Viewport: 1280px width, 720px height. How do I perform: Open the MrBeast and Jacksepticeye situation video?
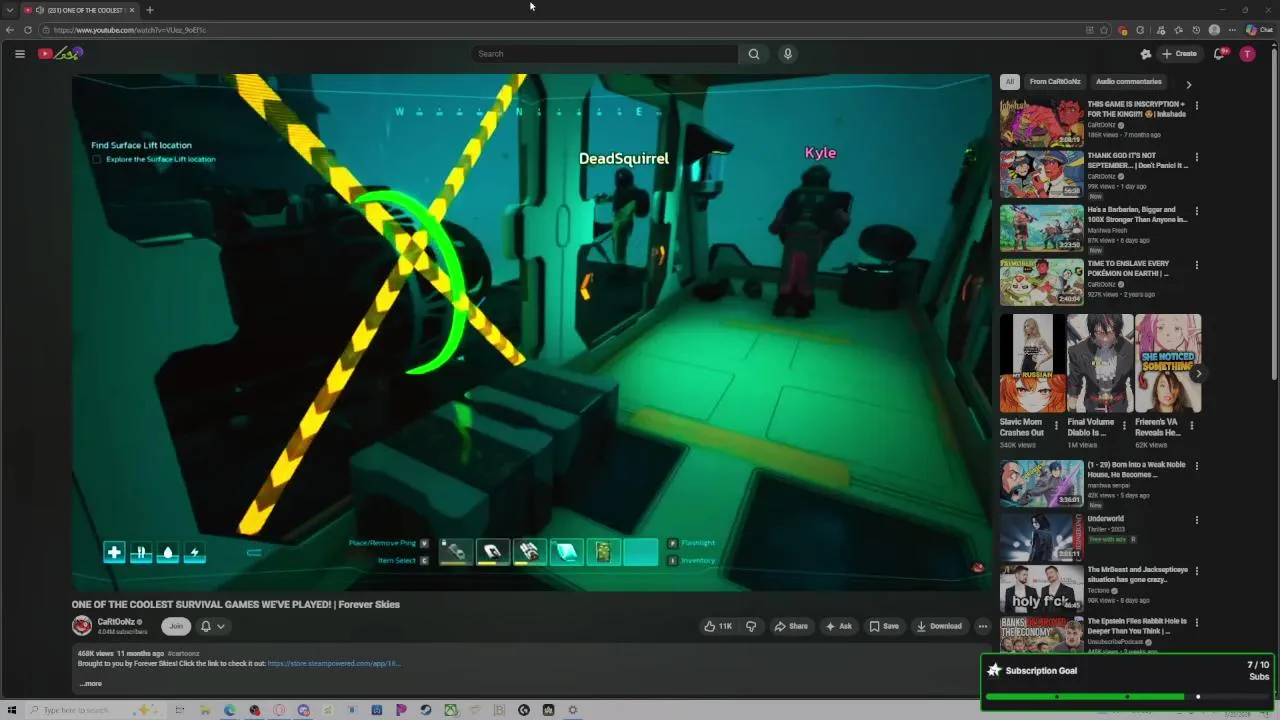coord(1041,588)
